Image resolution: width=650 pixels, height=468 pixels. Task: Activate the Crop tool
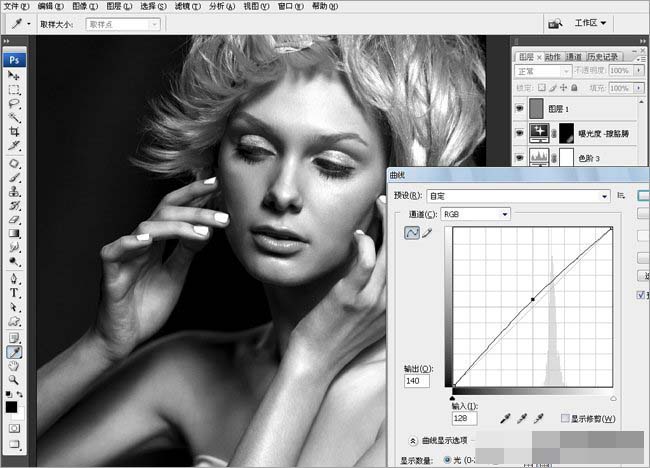tap(14, 131)
